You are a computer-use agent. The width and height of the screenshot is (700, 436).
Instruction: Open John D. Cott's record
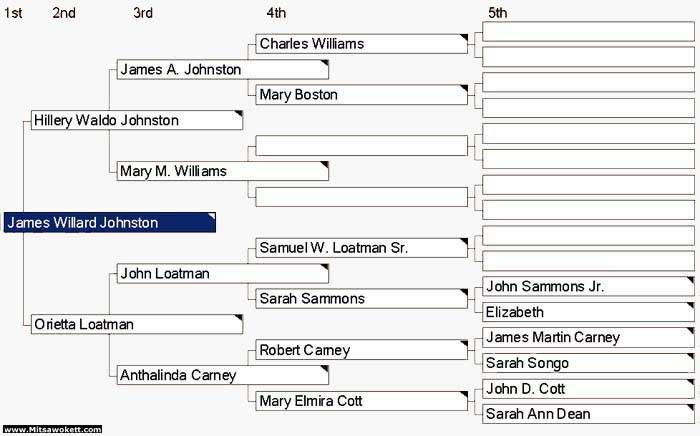588,388
